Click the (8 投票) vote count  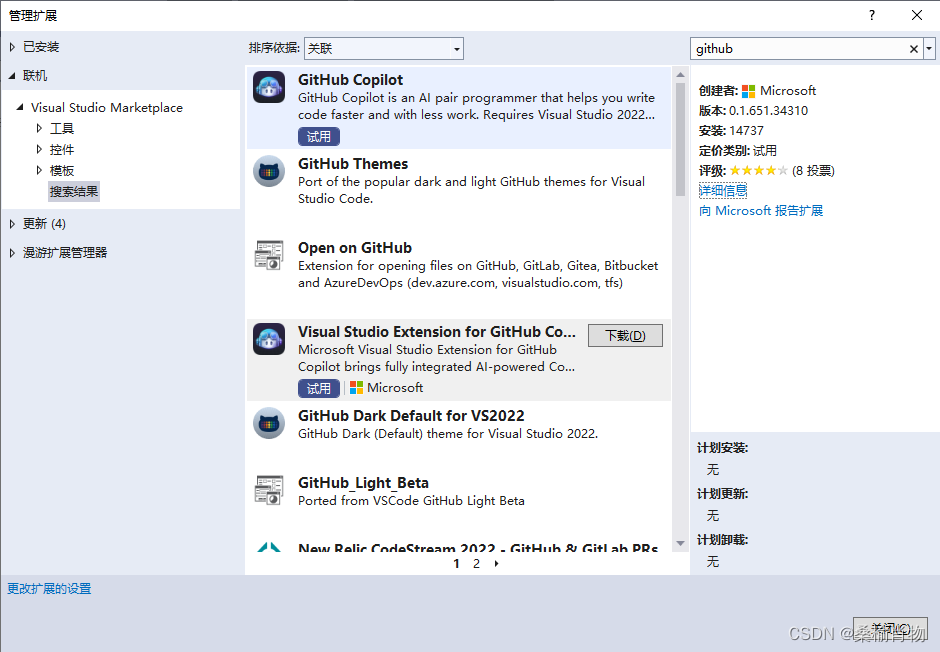(x=813, y=171)
